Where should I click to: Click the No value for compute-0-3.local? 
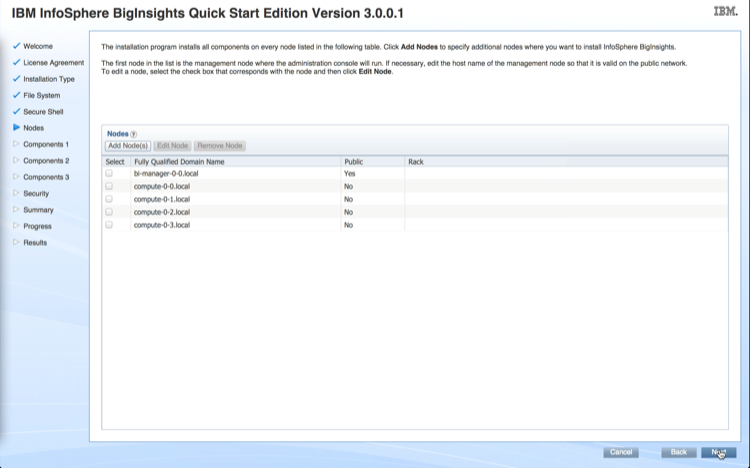point(348,225)
